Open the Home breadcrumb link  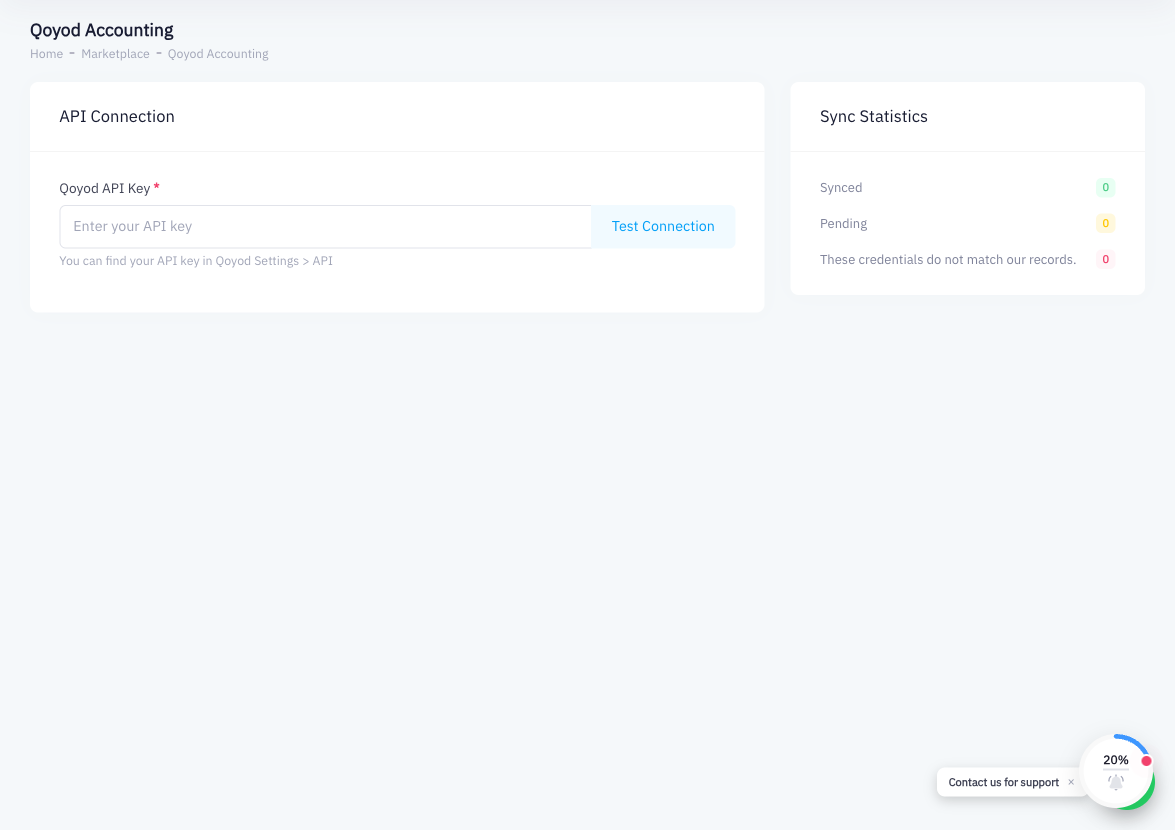click(46, 54)
